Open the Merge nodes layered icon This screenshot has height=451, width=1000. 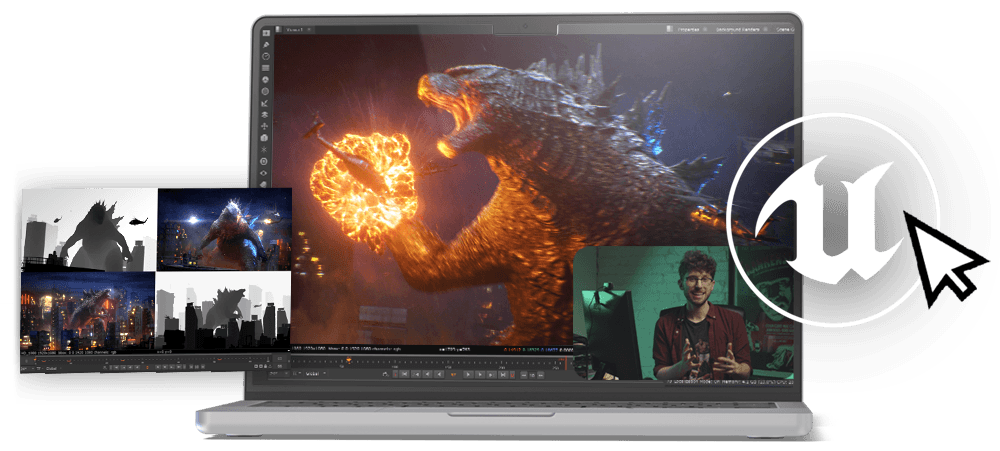(265, 115)
